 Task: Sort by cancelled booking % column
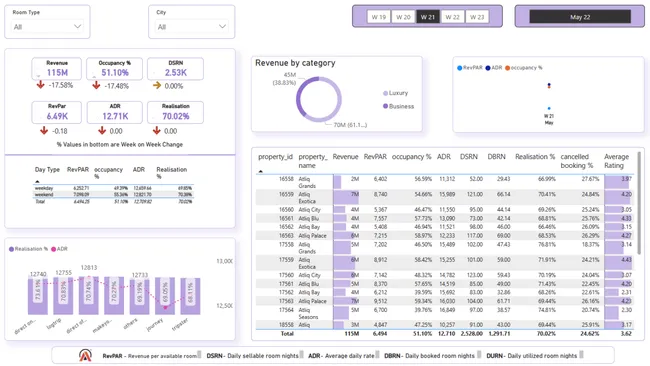point(577,161)
